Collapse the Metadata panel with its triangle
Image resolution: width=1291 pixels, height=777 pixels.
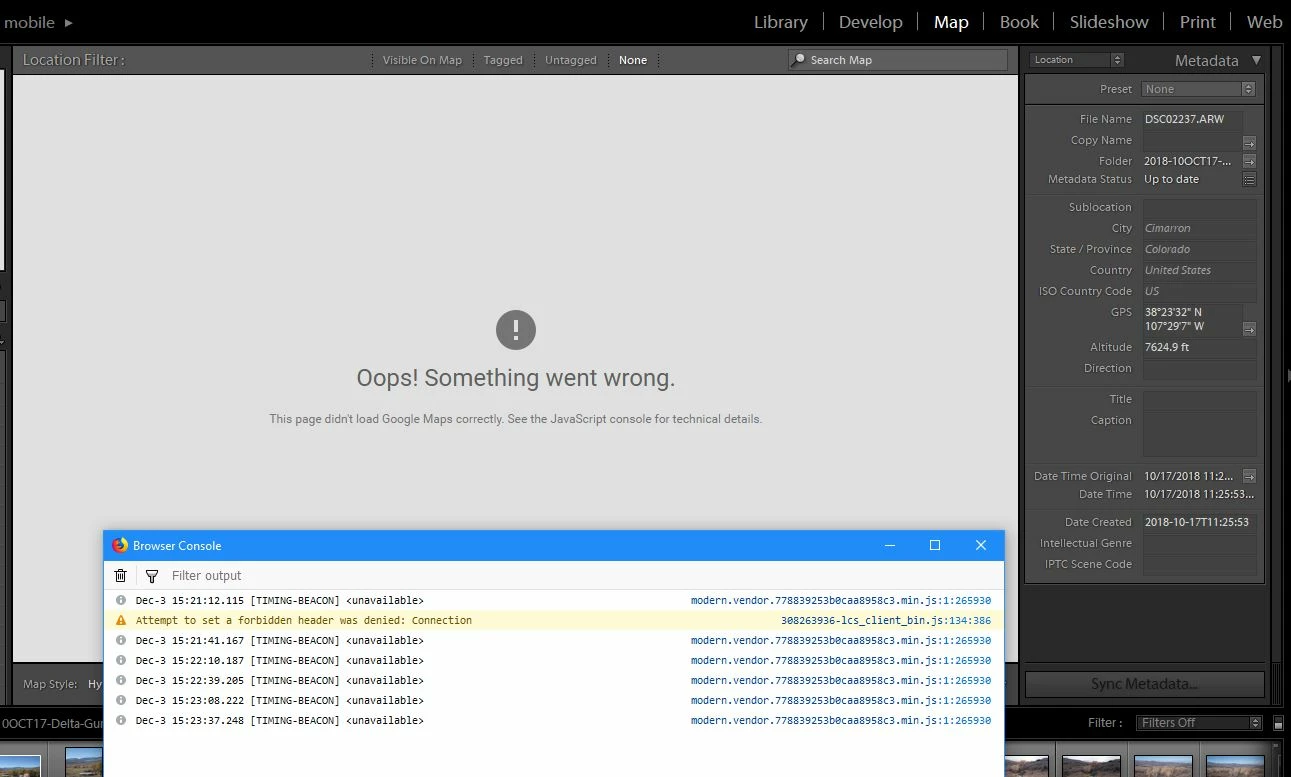coord(1257,60)
